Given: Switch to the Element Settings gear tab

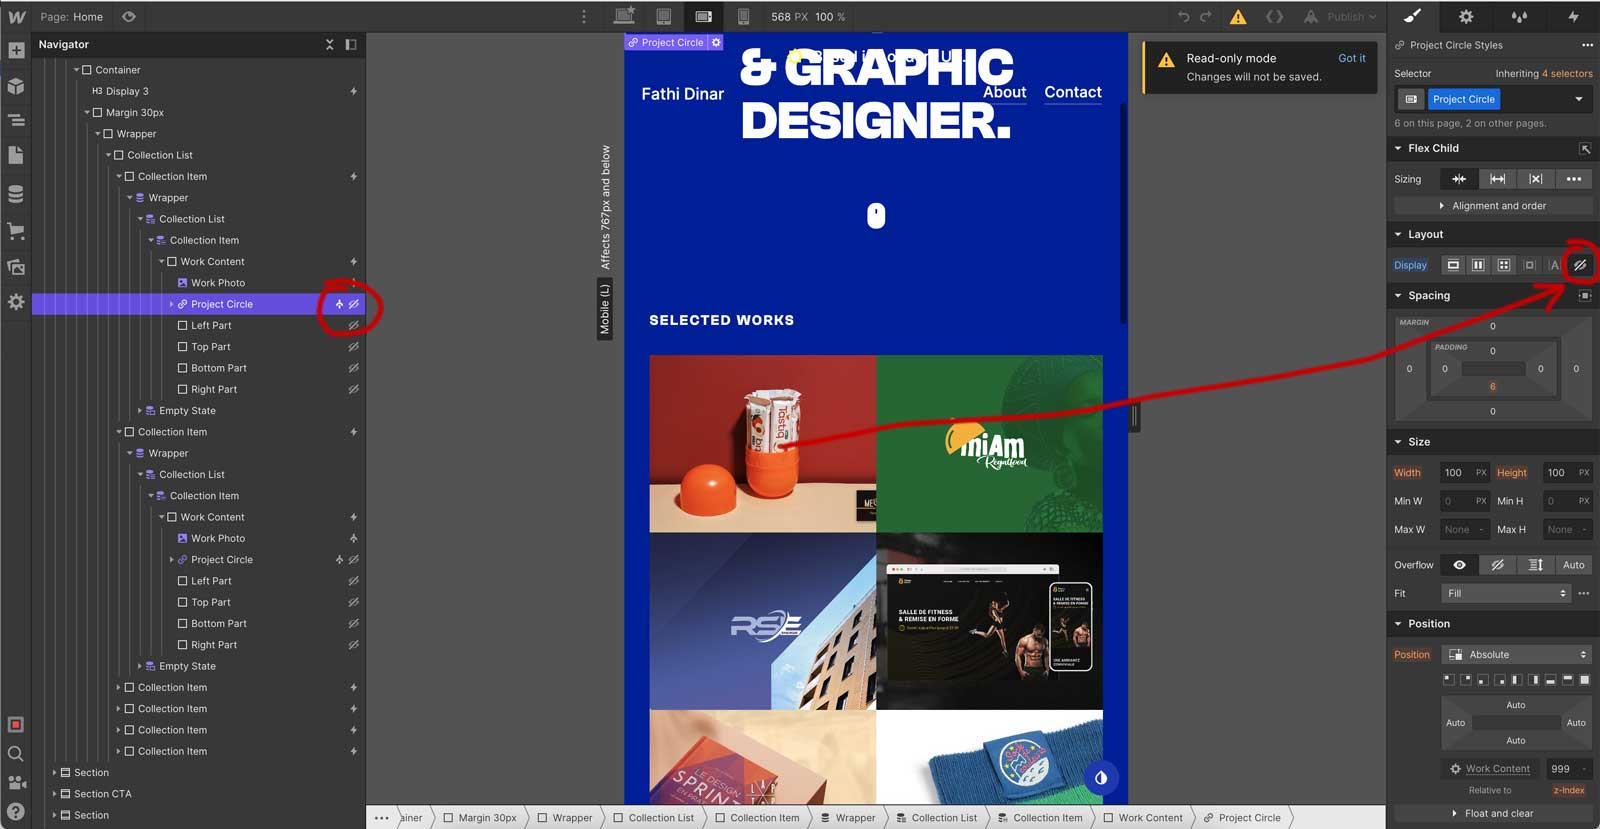Looking at the screenshot, I should point(1465,17).
